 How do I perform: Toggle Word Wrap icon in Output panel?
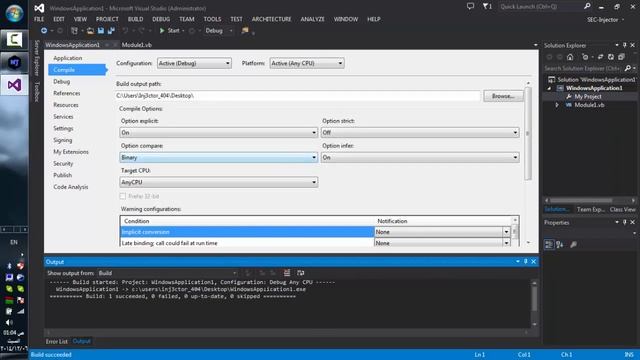[300, 273]
